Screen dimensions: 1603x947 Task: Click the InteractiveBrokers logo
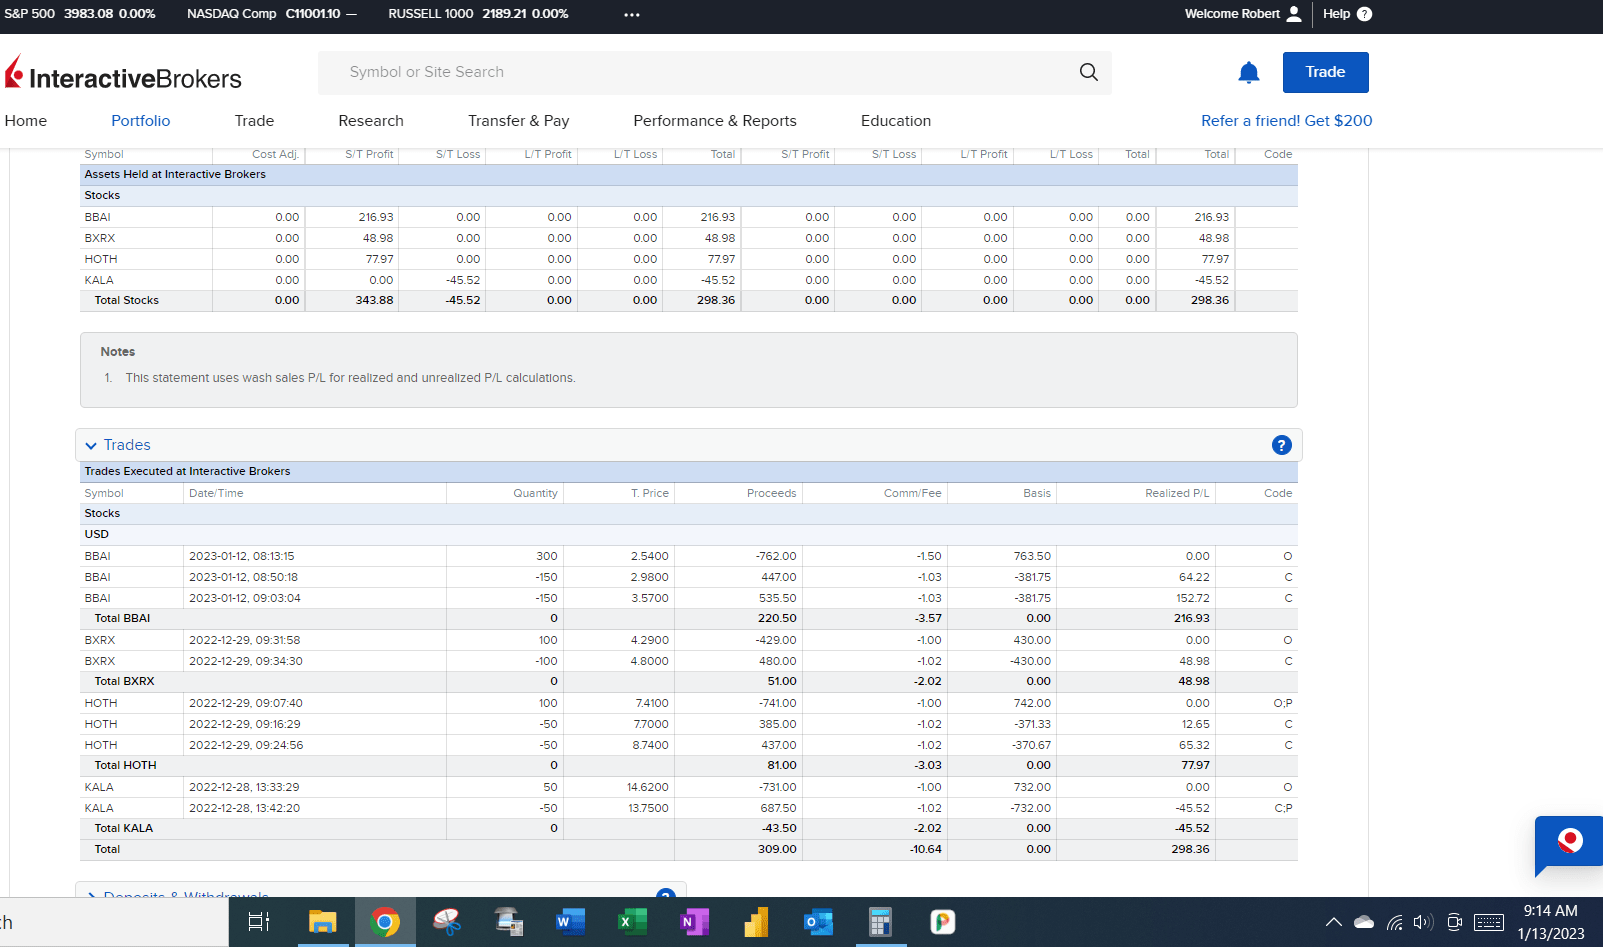tap(124, 75)
